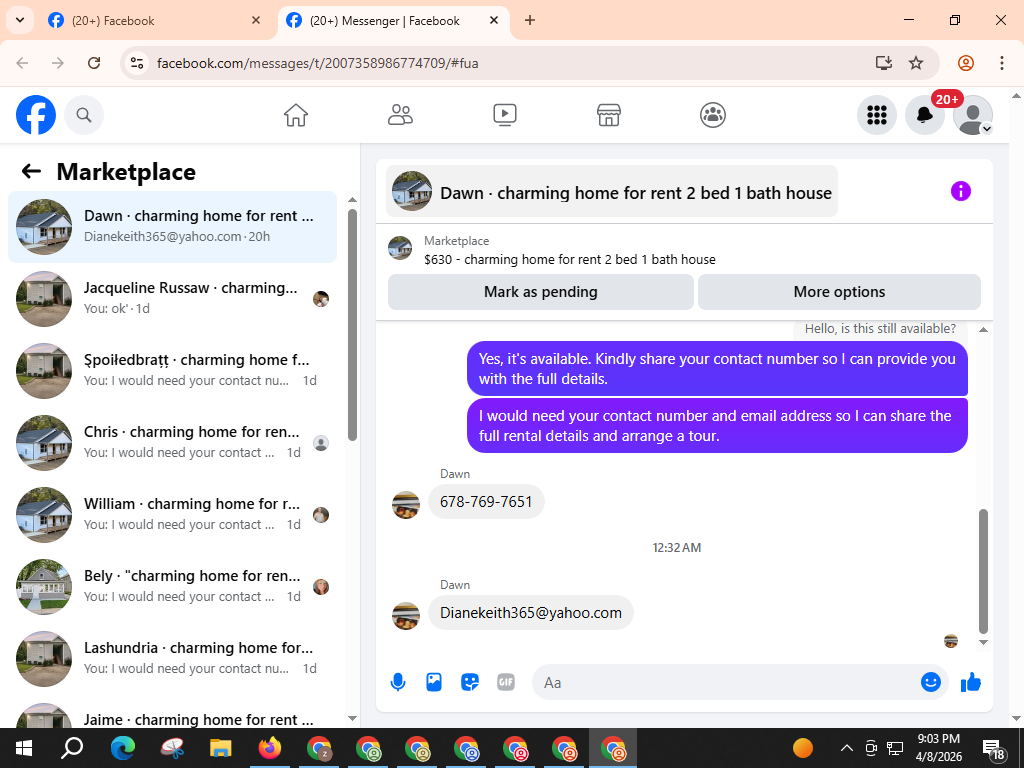Open a new browser tab
This screenshot has width=1024, height=768.
pyautogui.click(x=530, y=20)
